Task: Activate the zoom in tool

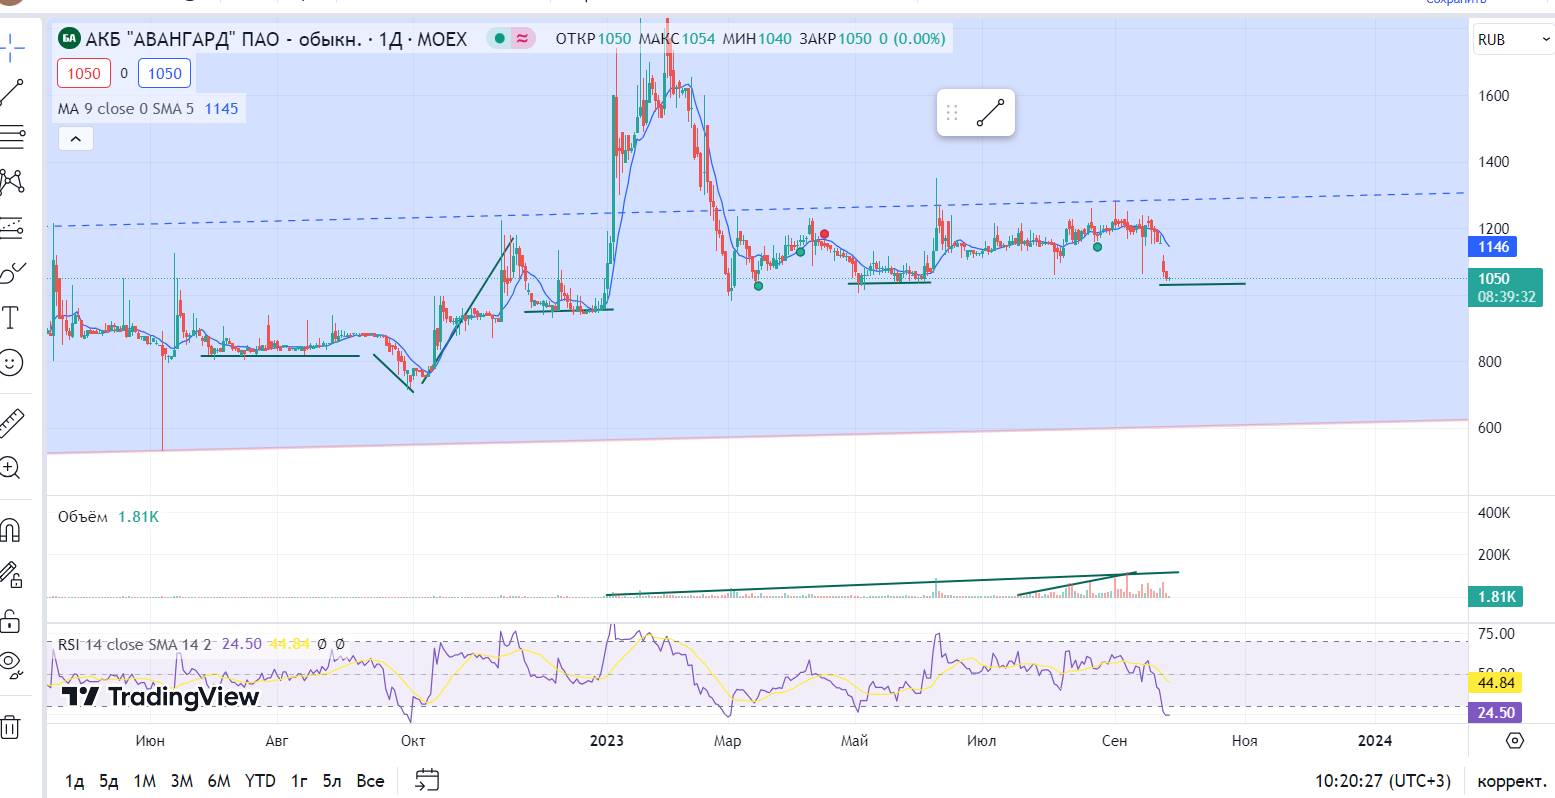Action: point(11,468)
